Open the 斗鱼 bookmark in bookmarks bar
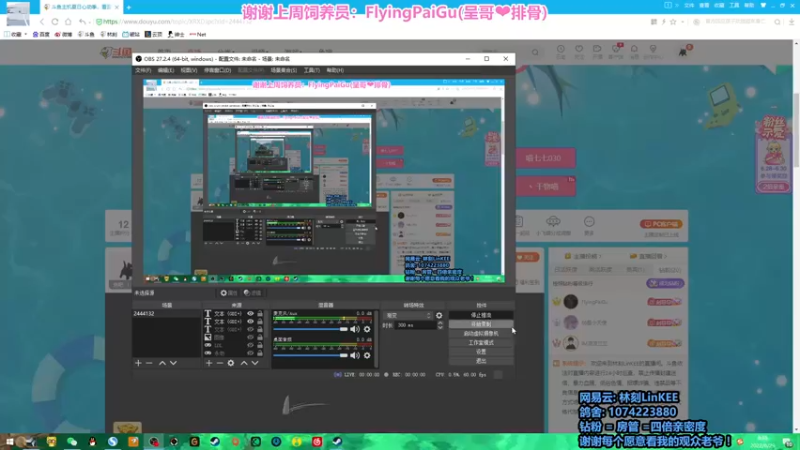This screenshot has height=450, width=800. [x=86, y=34]
